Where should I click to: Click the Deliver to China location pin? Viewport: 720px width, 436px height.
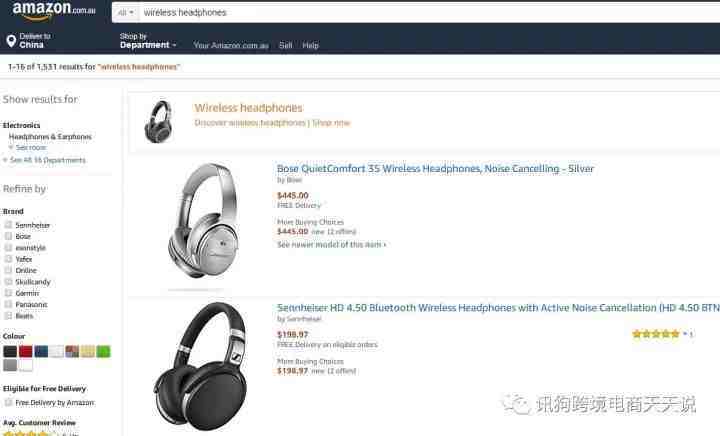pyautogui.click(x=11, y=41)
